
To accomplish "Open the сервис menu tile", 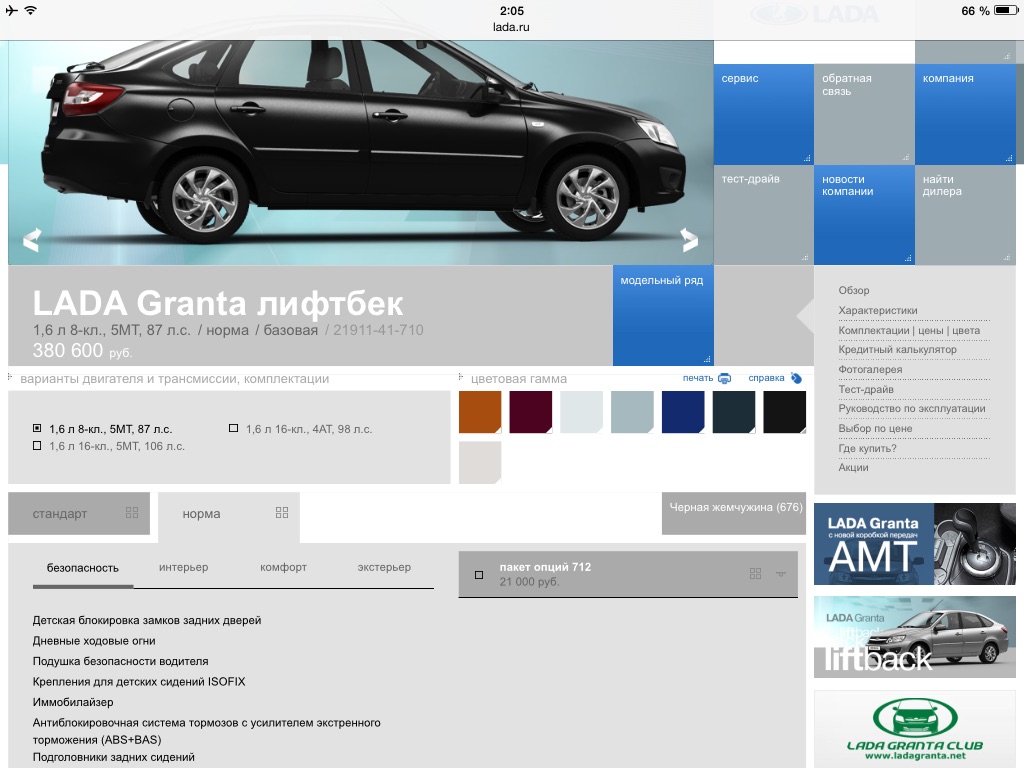I will (764, 114).
